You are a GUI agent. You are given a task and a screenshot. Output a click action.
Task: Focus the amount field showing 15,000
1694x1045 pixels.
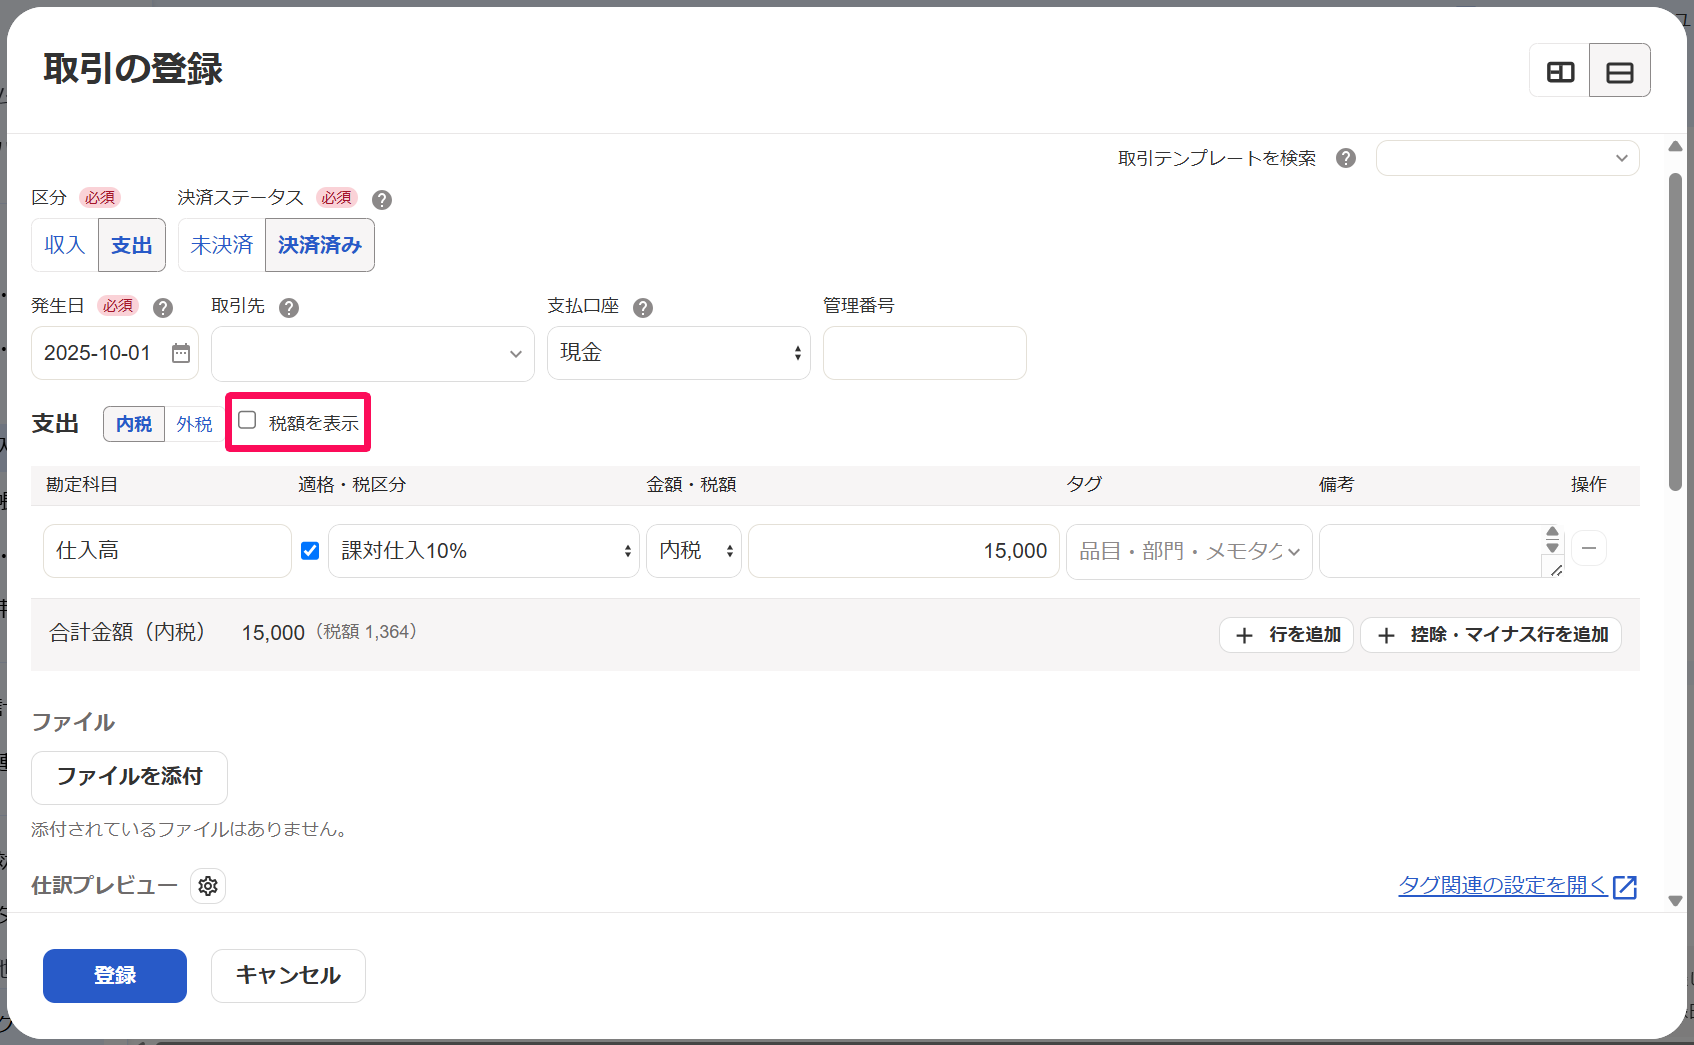pos(904,551)
